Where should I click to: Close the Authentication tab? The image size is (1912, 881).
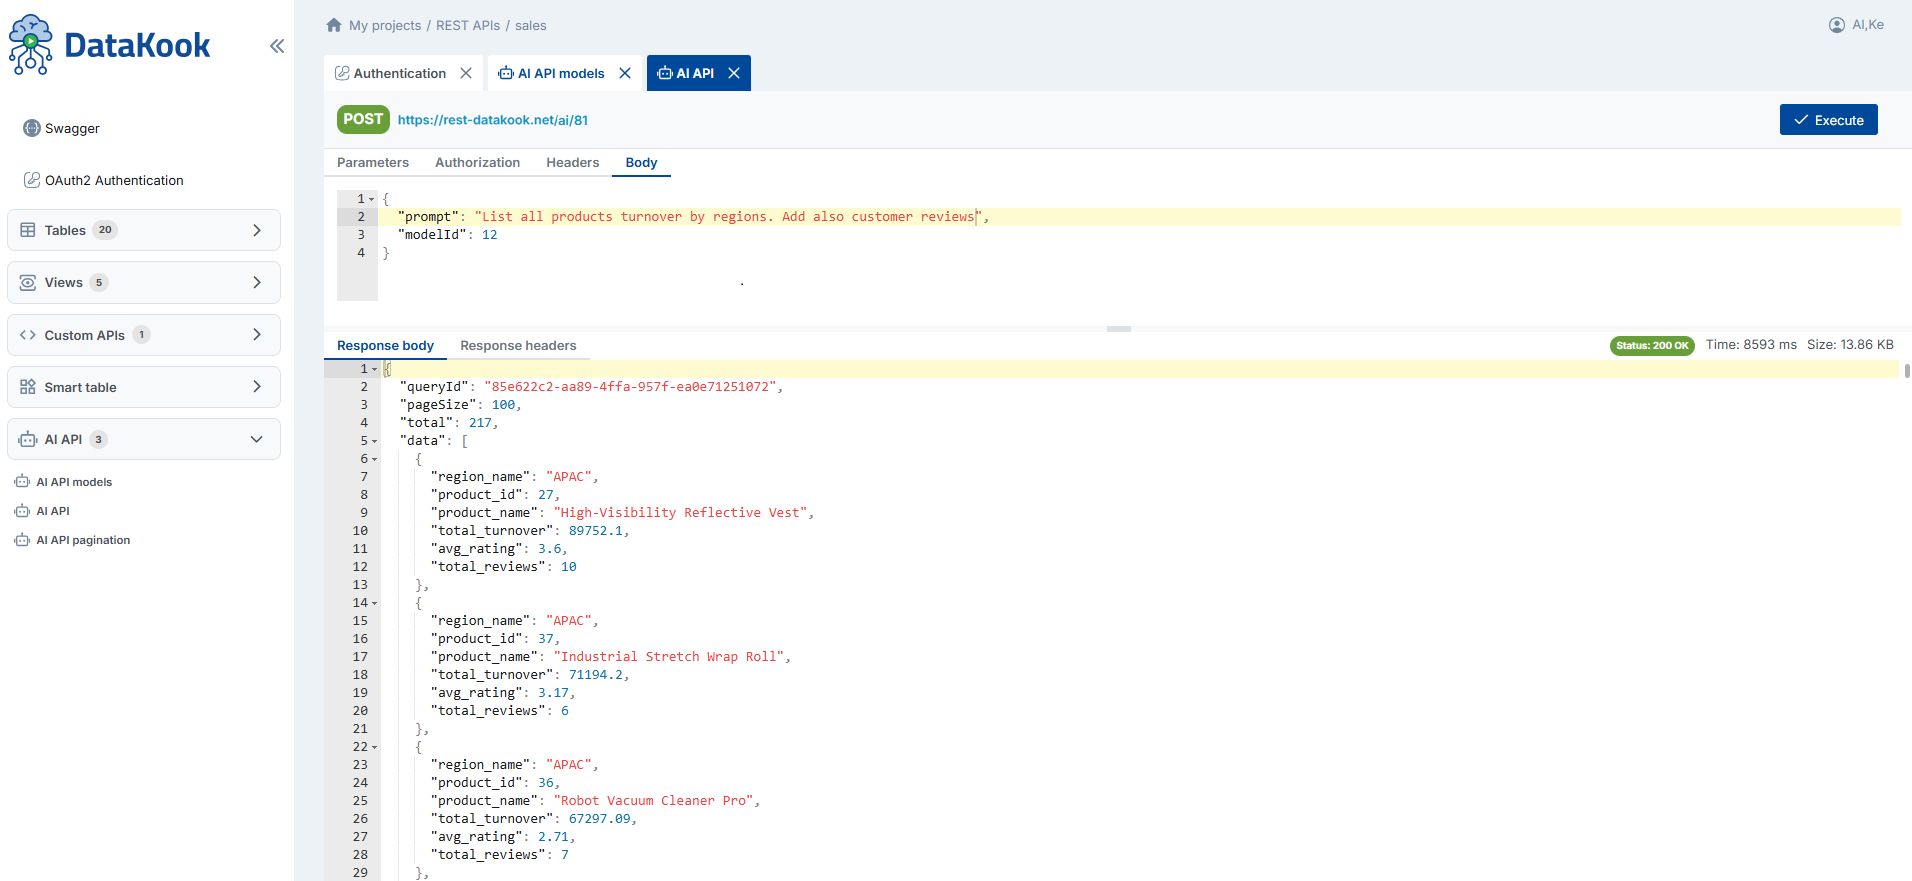(466, 73)
